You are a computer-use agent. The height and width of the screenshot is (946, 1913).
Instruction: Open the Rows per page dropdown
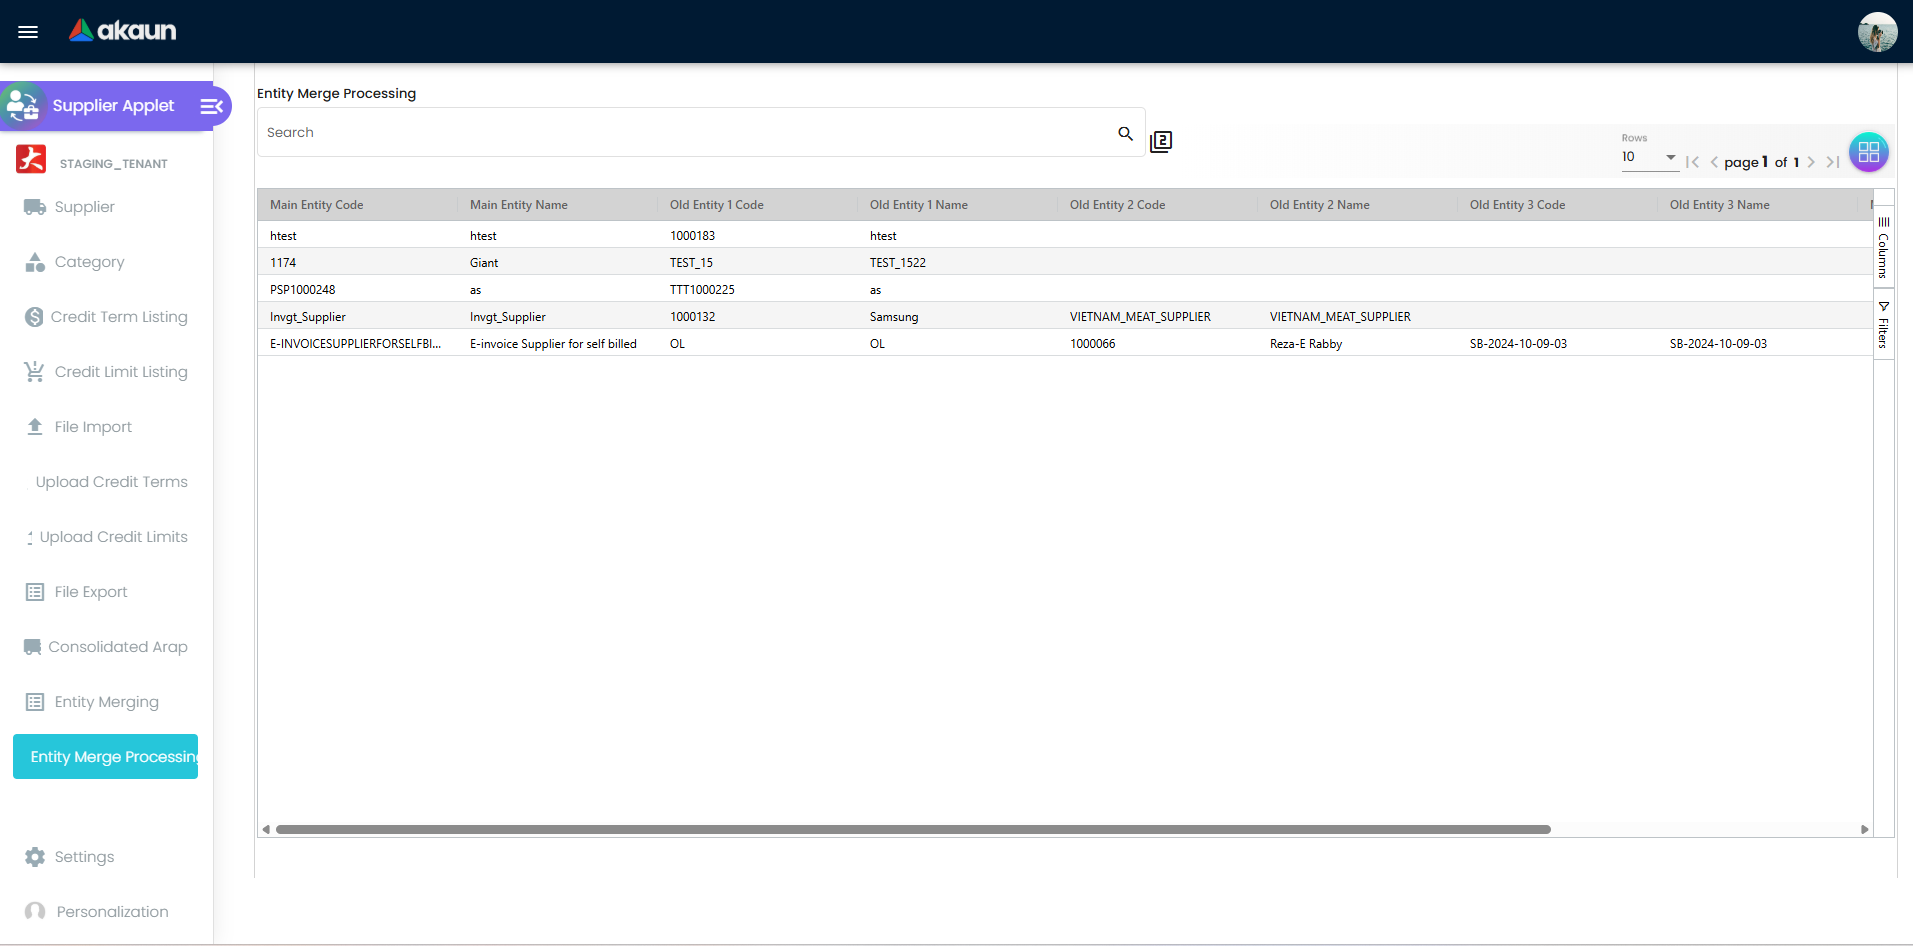[1650, 157]
